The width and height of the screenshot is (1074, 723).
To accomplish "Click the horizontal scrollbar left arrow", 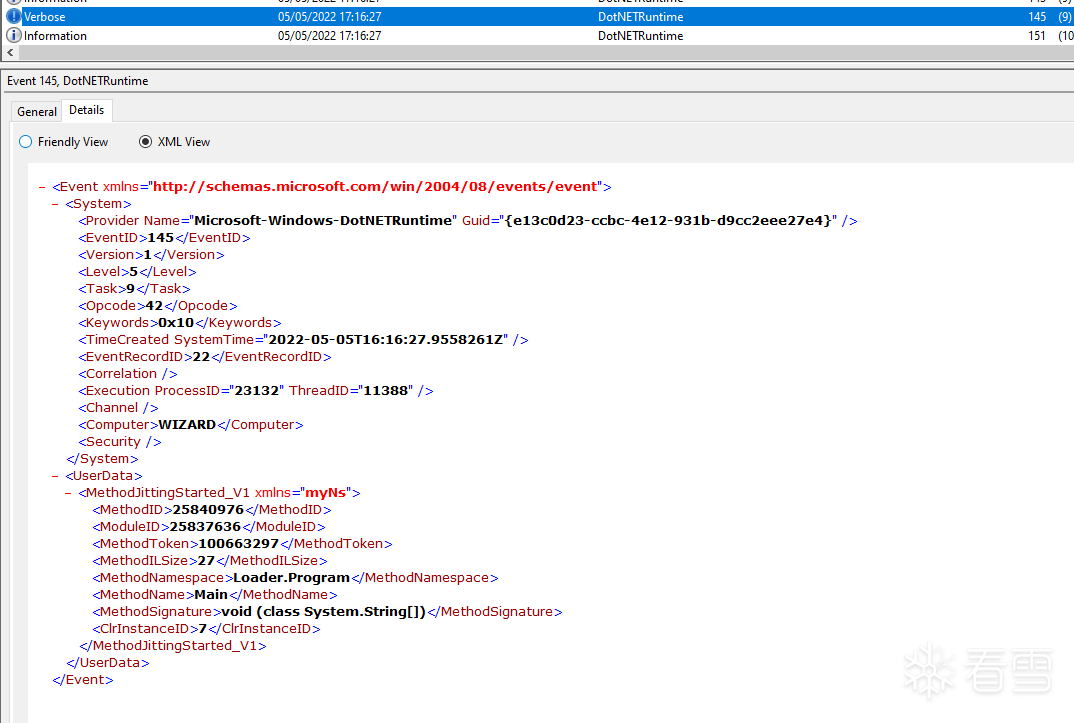I will point(10,53).
